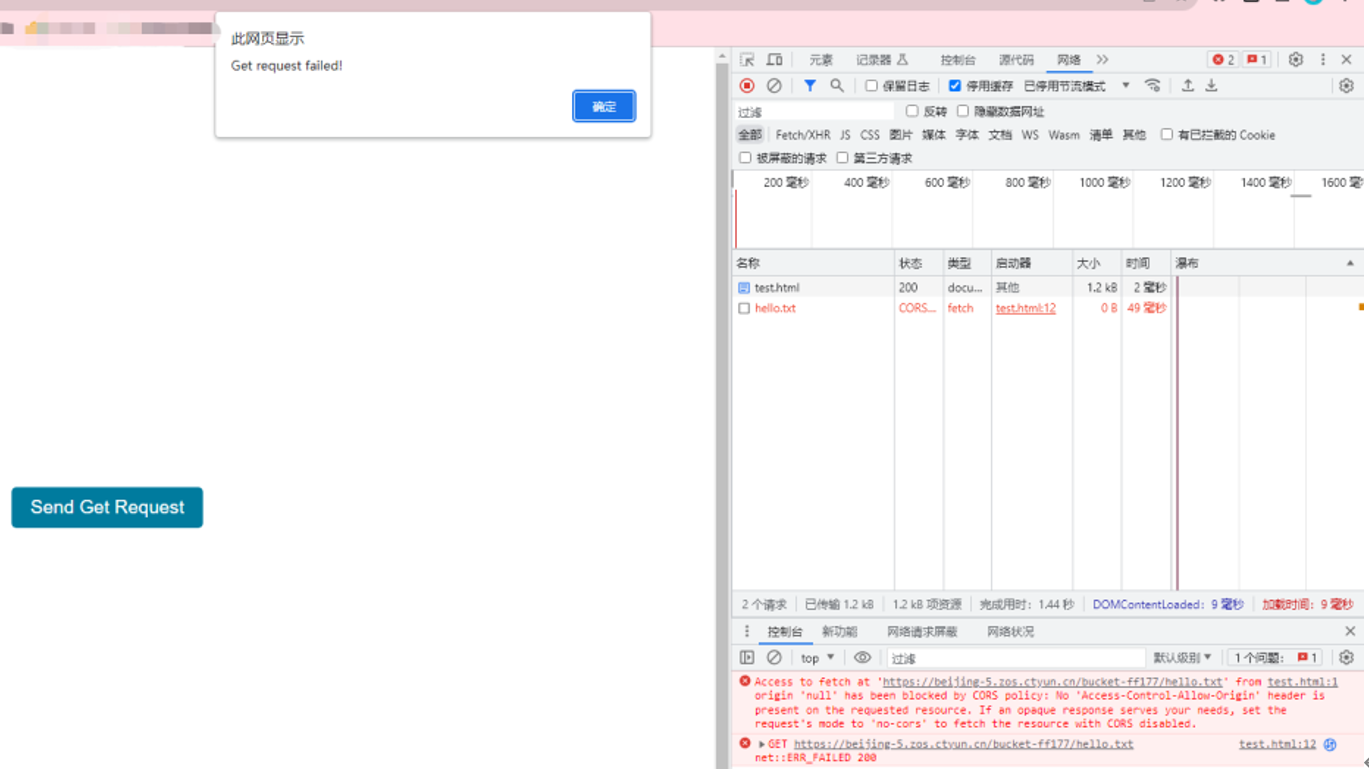Toggle the device toolbar icon
Screen dimensions: 1369x769
click(x=774, y=60)
